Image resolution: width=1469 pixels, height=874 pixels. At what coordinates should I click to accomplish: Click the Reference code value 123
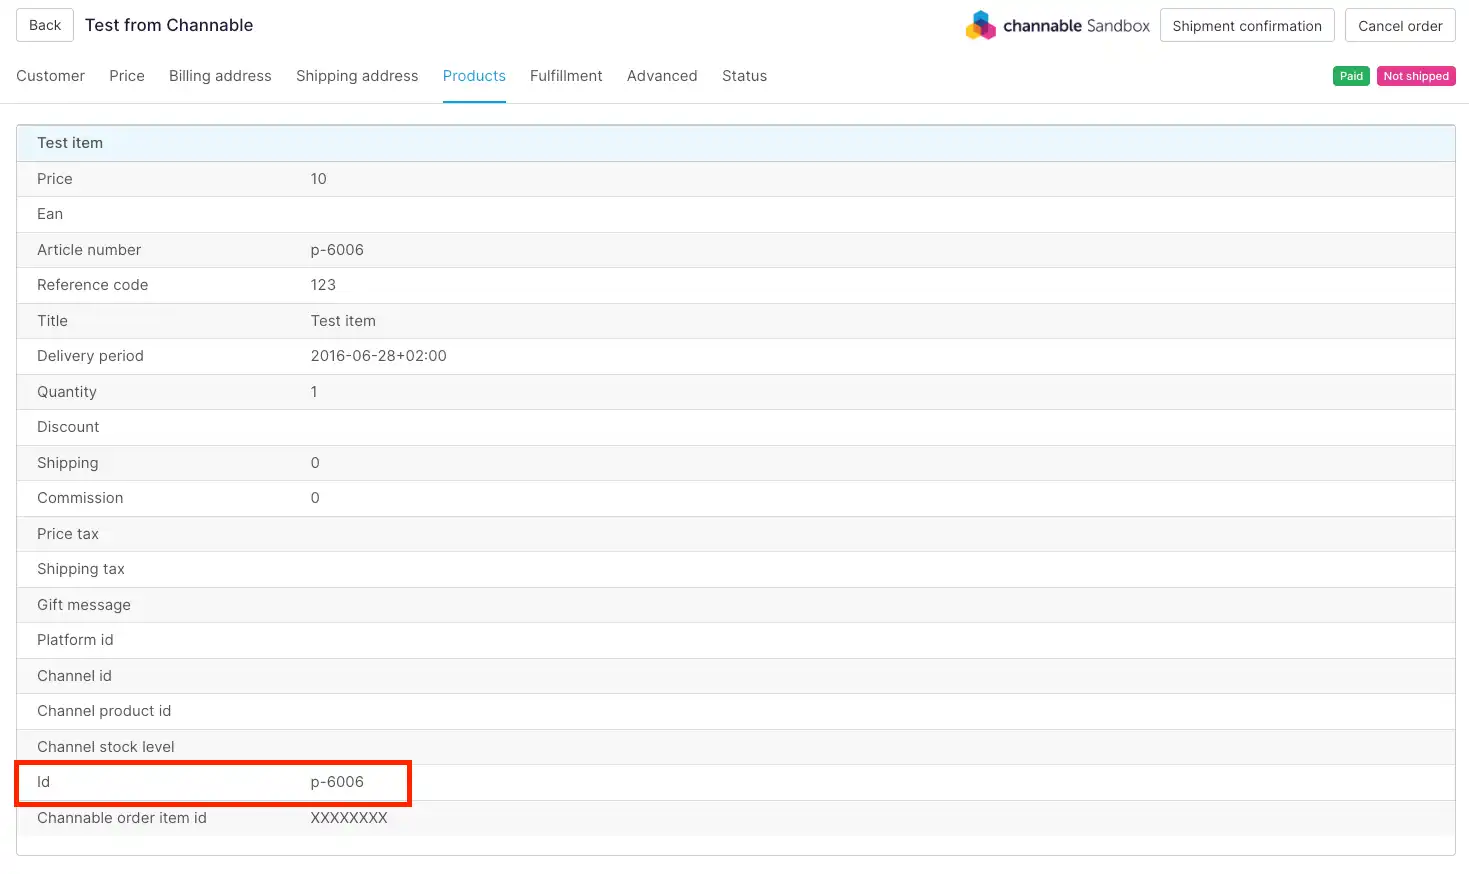[323, 285]
